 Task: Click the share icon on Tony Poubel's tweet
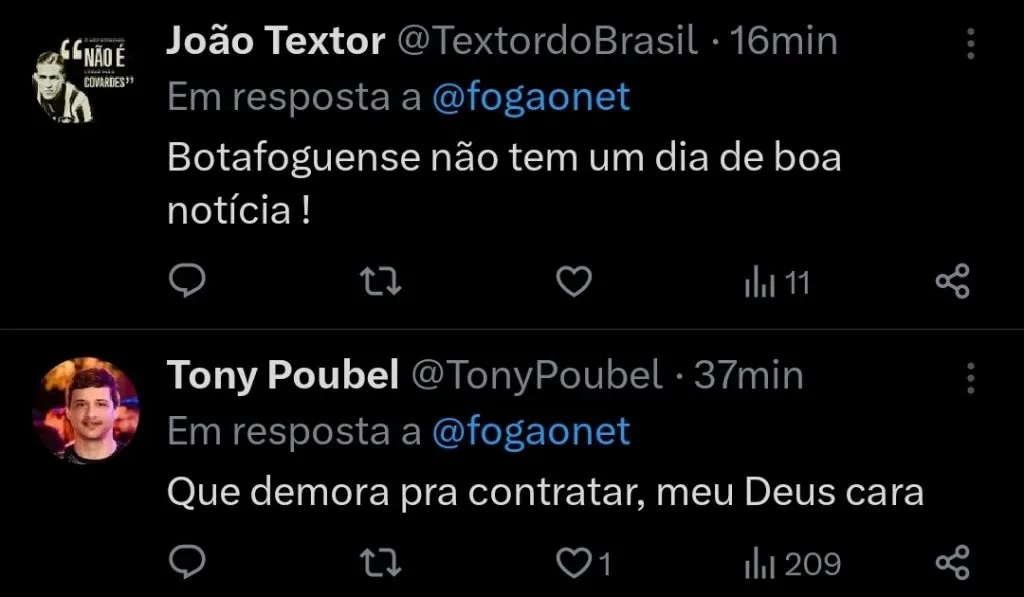click(x=951, y=562)
